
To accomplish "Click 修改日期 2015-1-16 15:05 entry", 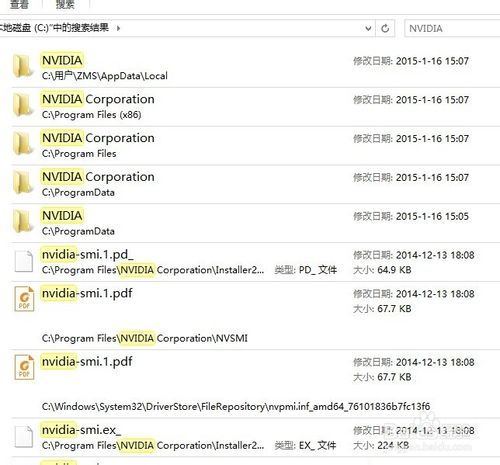I will (x=411, y=216).
